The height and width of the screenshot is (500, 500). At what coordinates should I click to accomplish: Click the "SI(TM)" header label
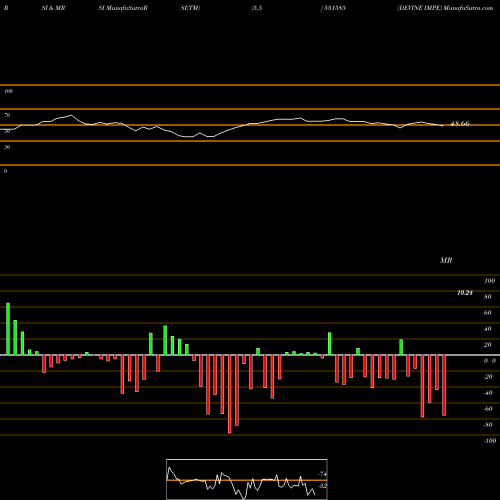click(x=190, y=8)
